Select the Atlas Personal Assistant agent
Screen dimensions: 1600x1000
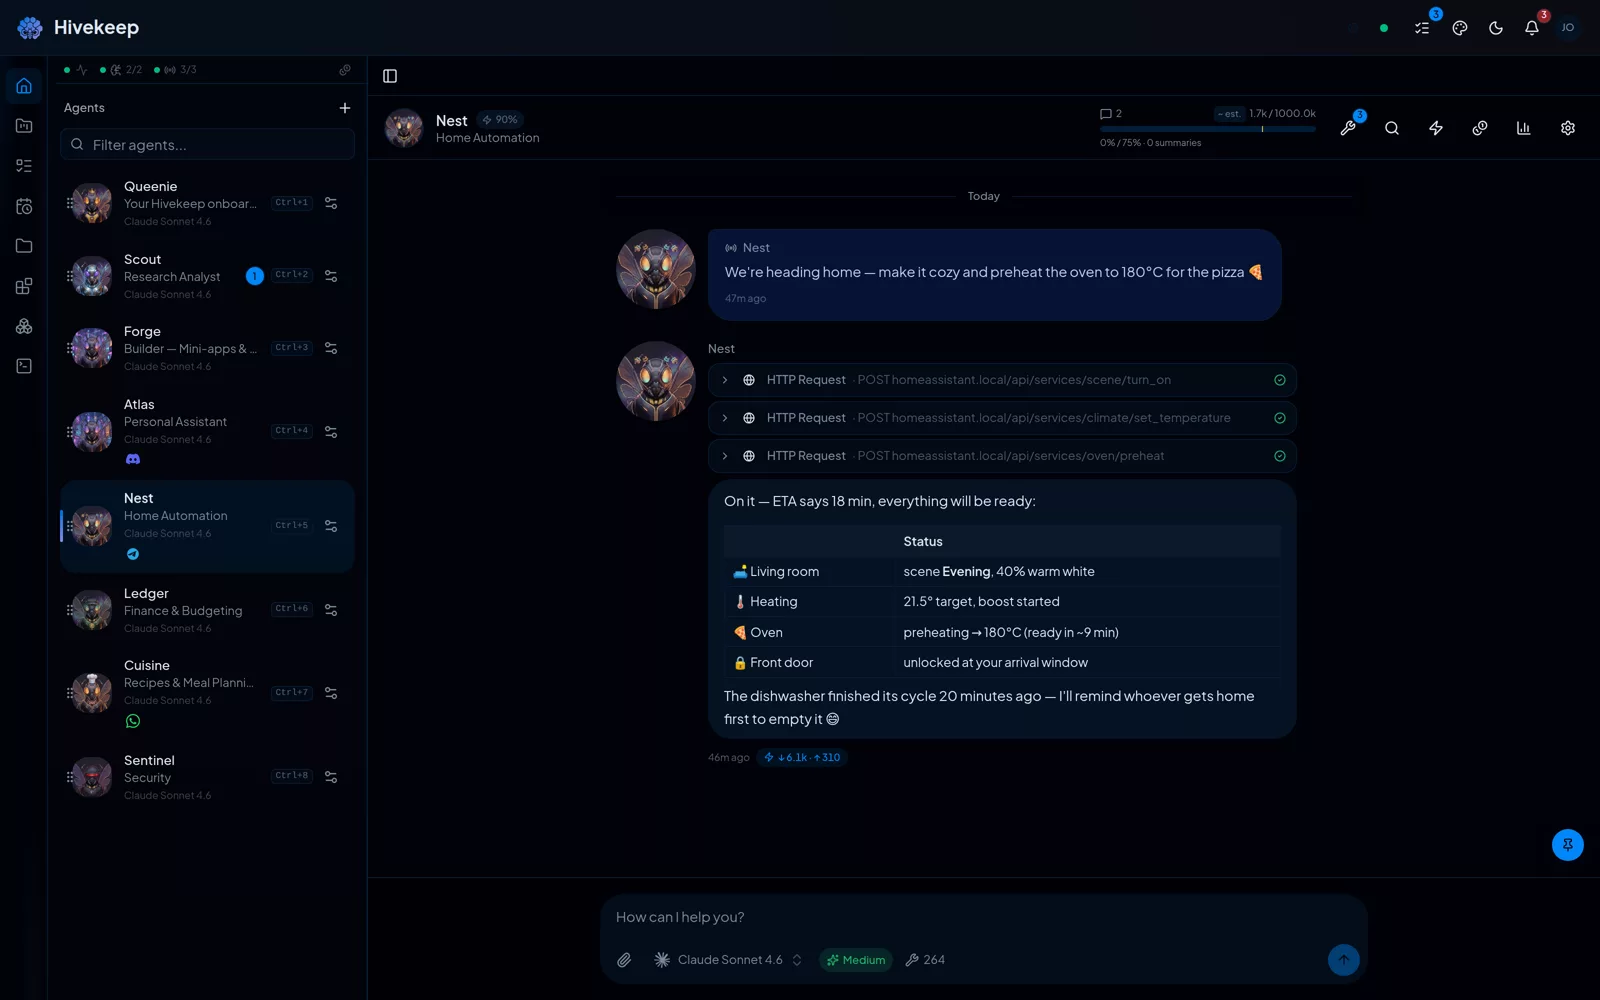(207, 432)
